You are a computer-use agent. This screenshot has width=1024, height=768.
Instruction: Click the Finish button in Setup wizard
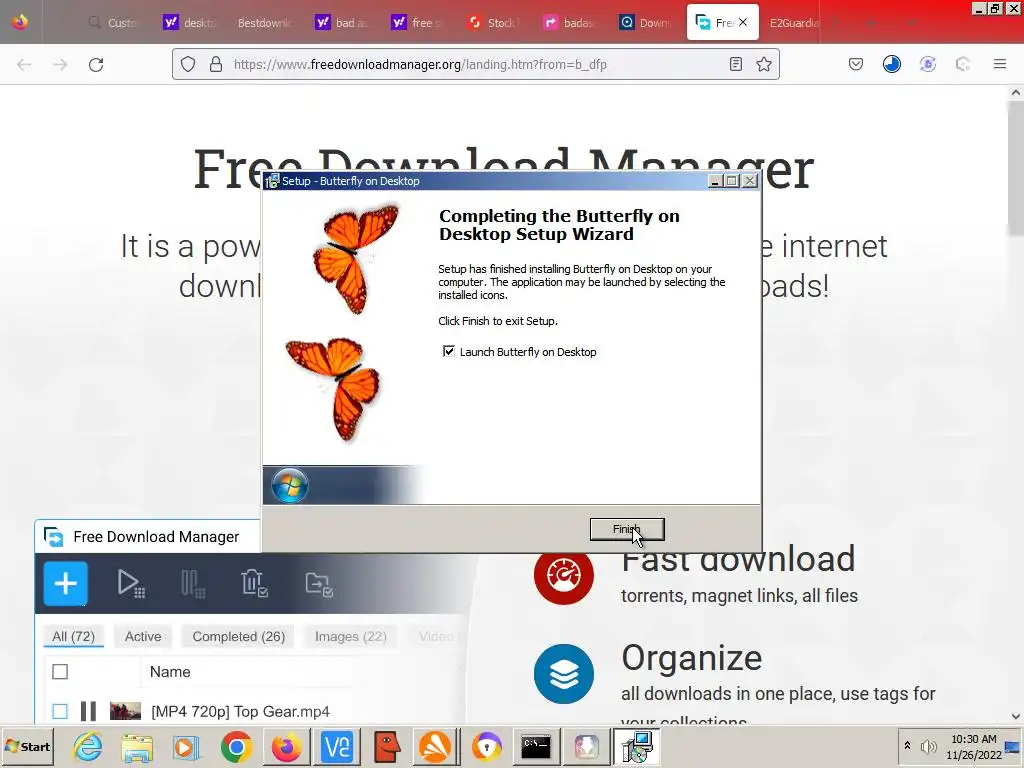pyautogui.click(x=627, y=530)
